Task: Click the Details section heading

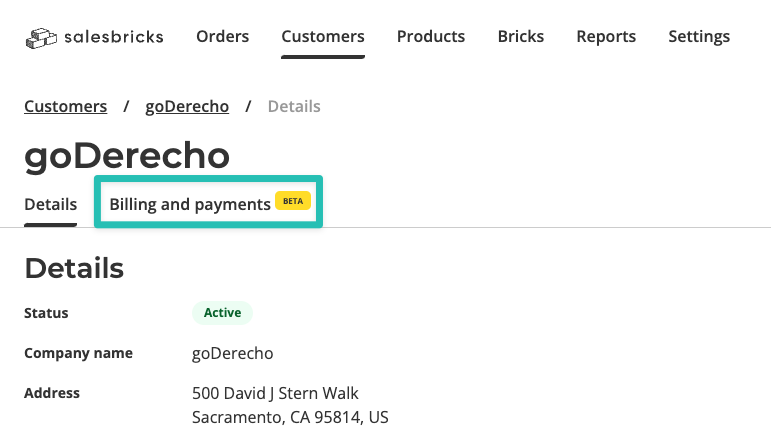Action: click(x=74, y=268)
